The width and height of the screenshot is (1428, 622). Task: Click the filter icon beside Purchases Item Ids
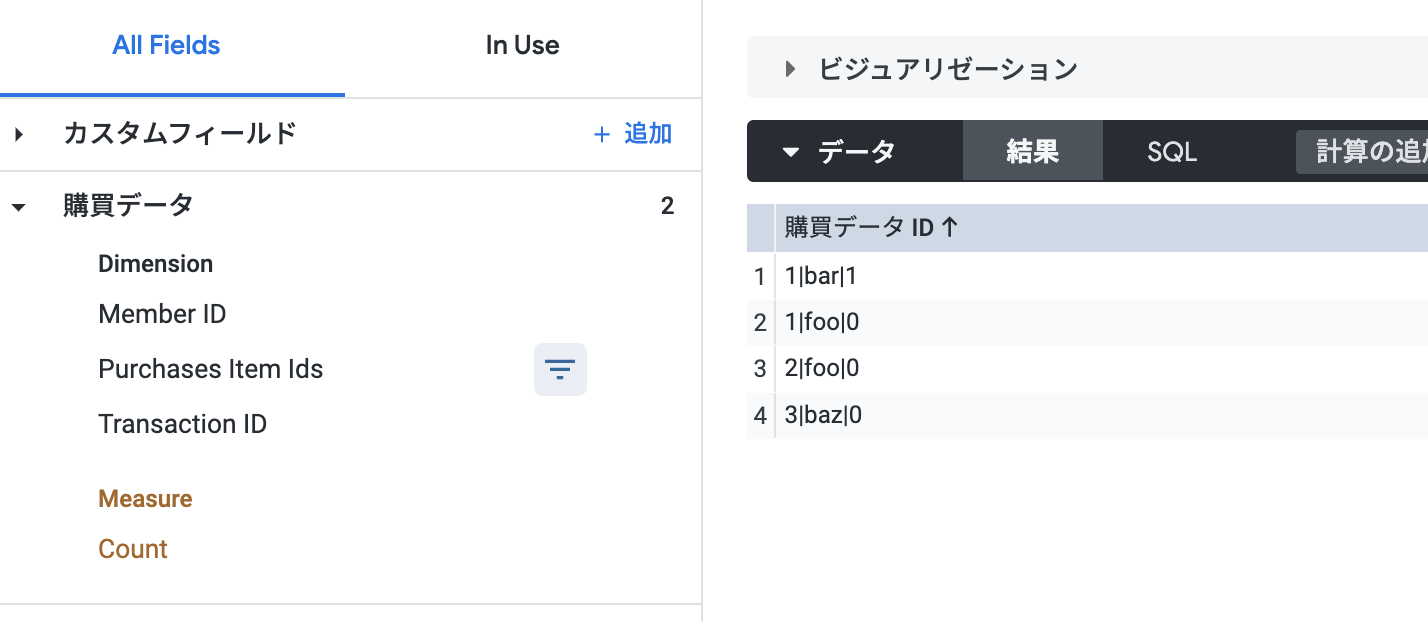(560, 369)
